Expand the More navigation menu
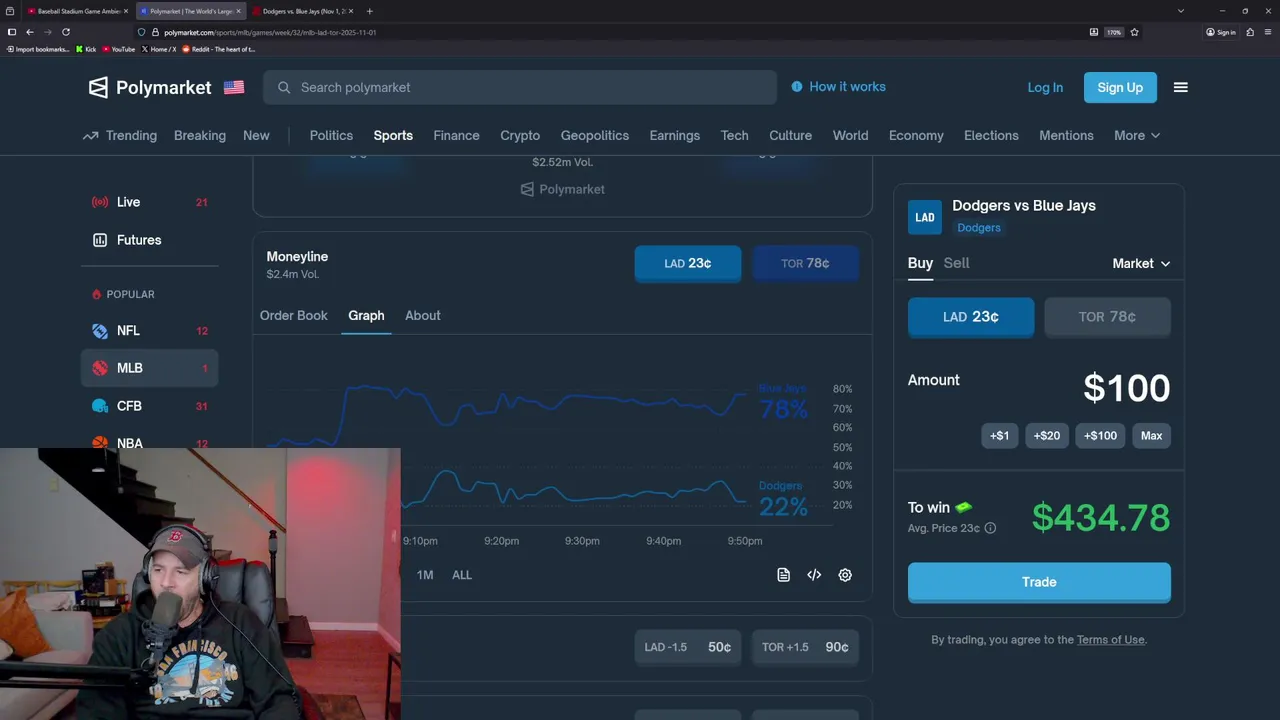This screenshot has height=720, width=1280. point(1137,135)
